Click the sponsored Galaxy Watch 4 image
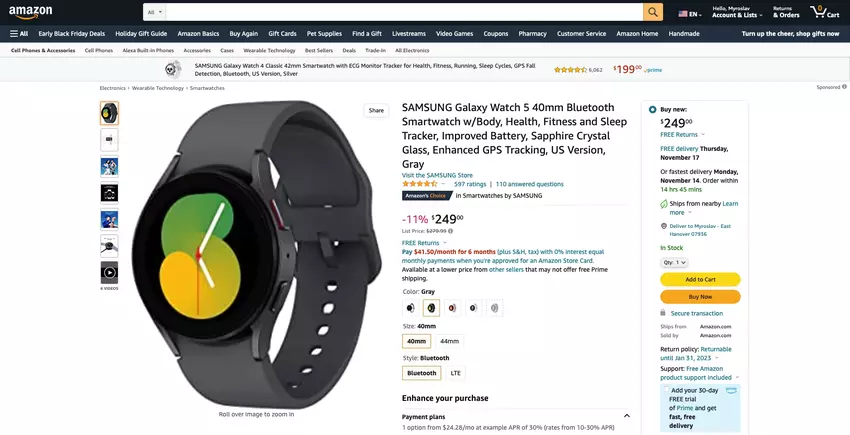 pos(173,69)
